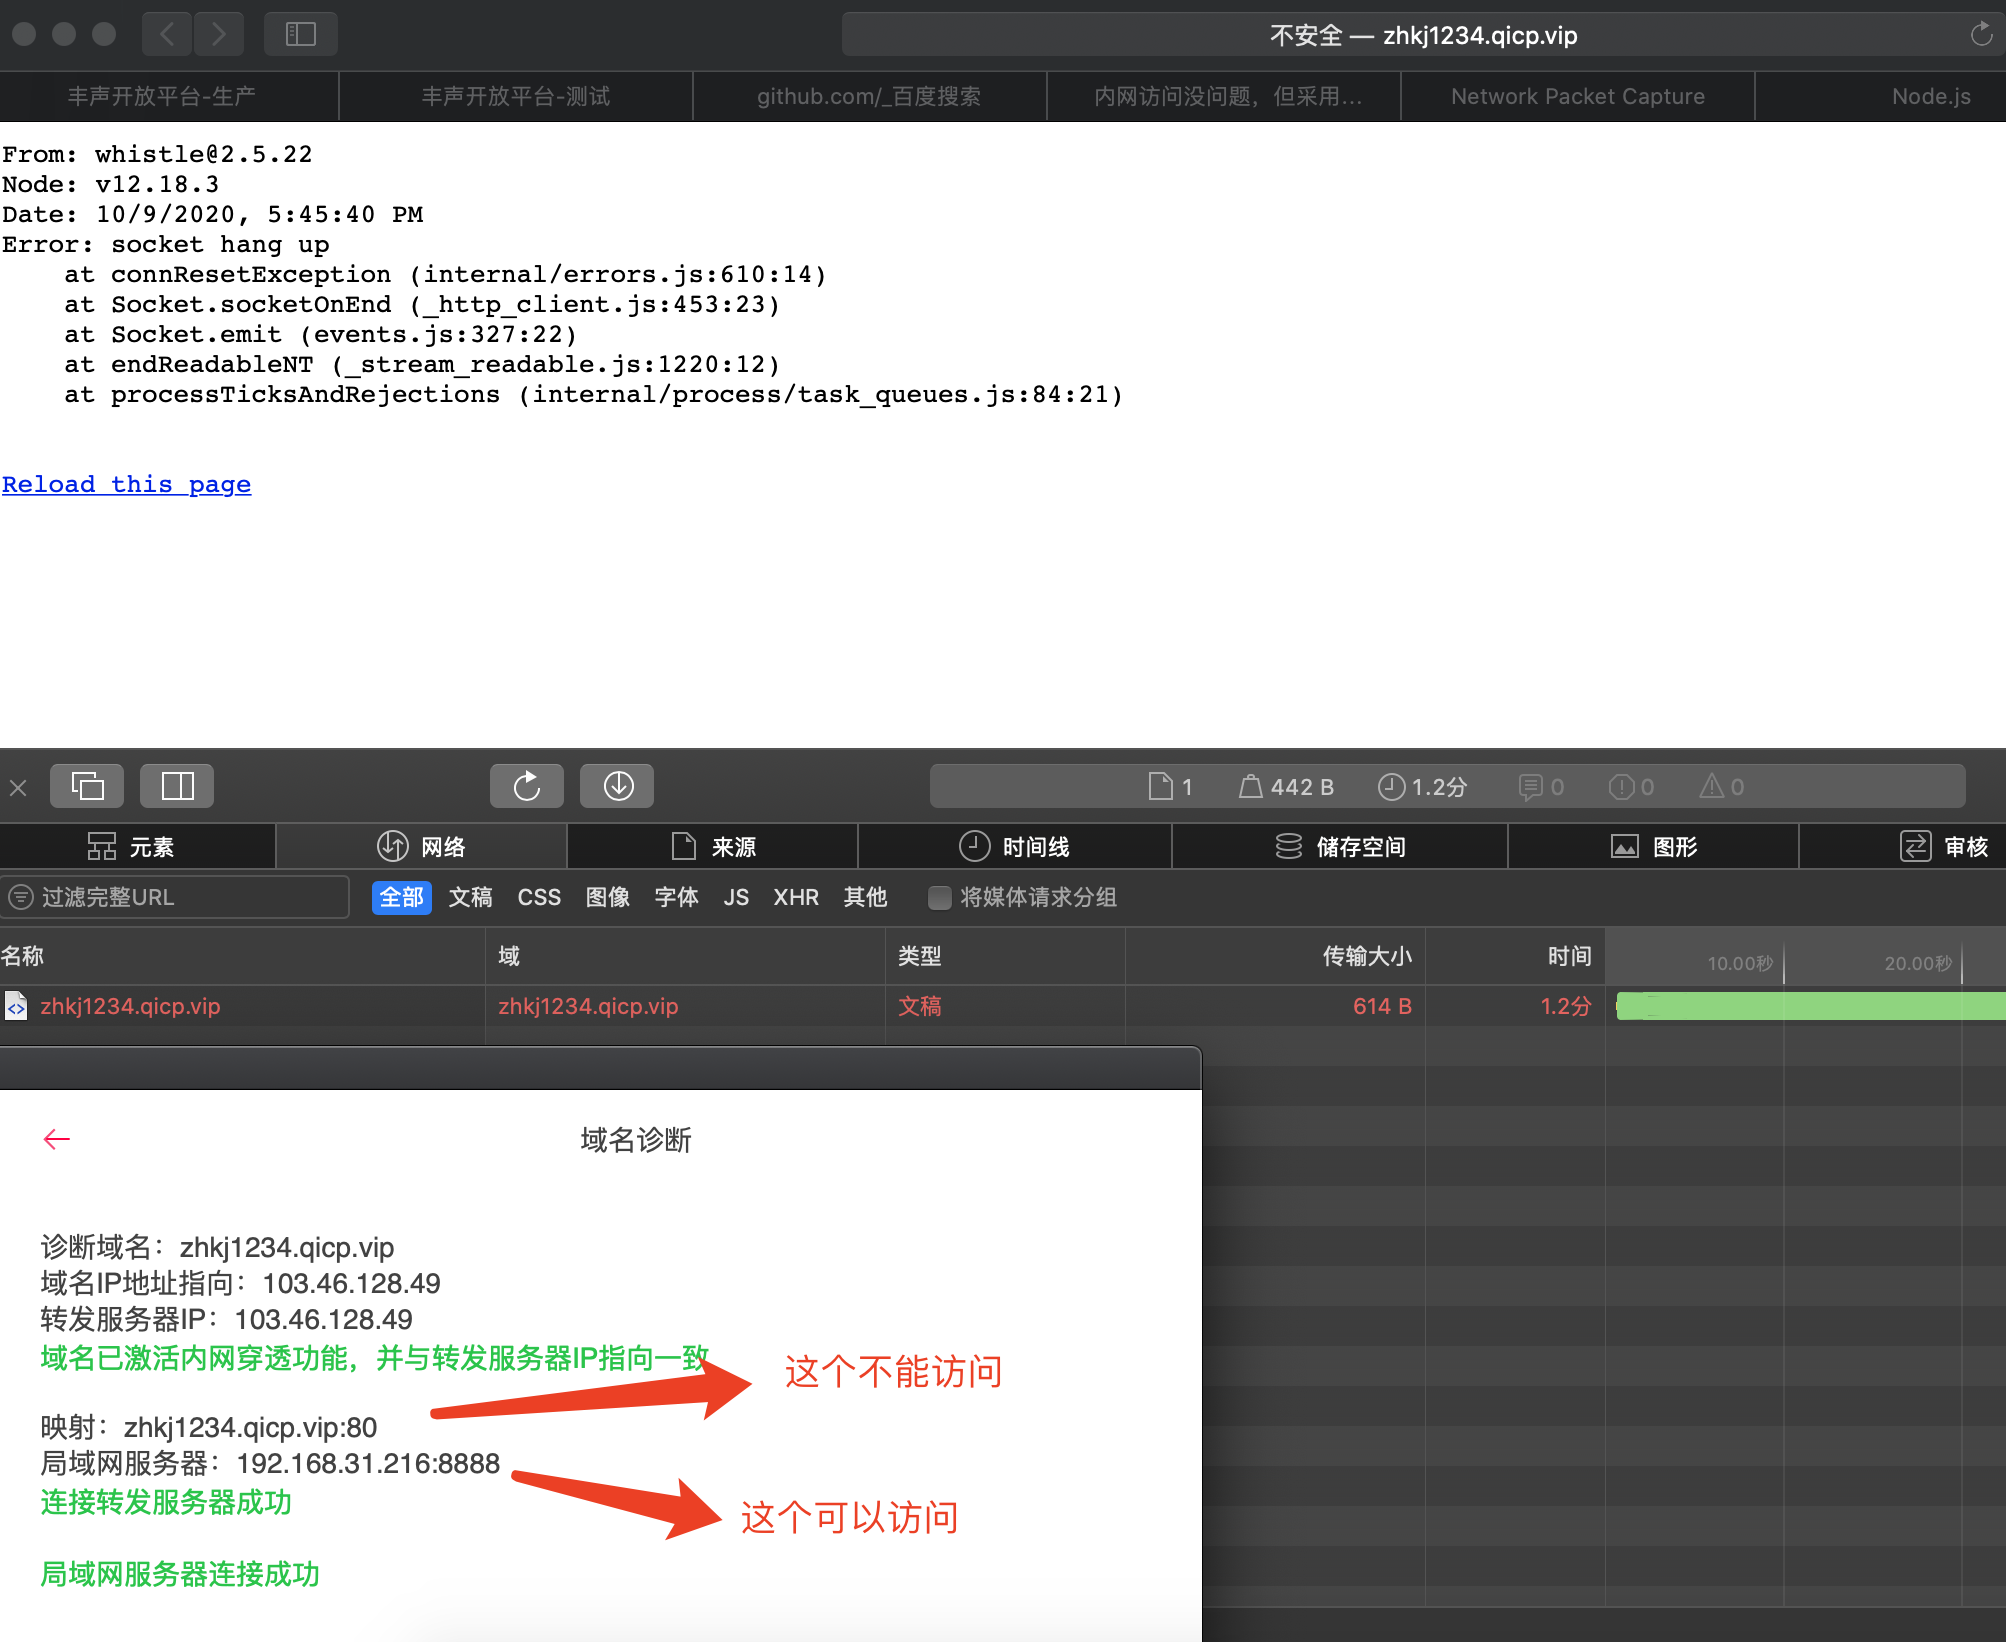
Task: Filter network resources by CSS
Action: [539, 897]
